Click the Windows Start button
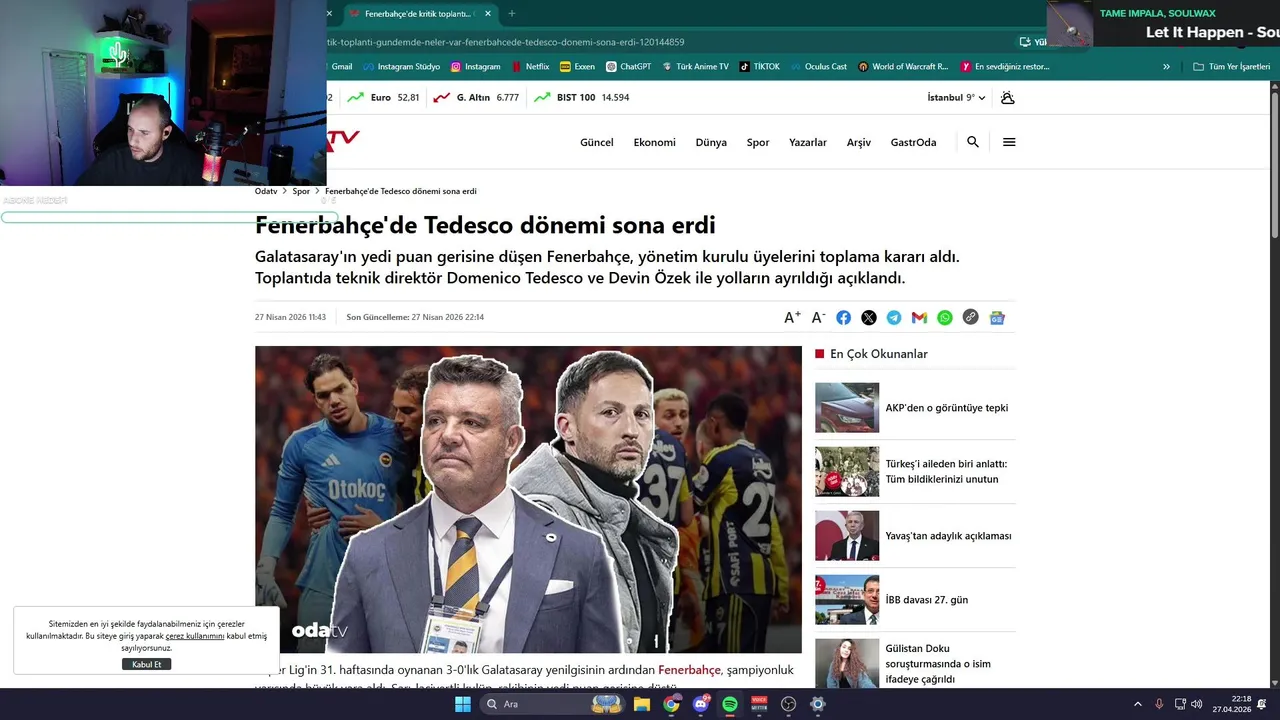Image resolution: width=1280 pixels, height=720 pixels. 462,704
